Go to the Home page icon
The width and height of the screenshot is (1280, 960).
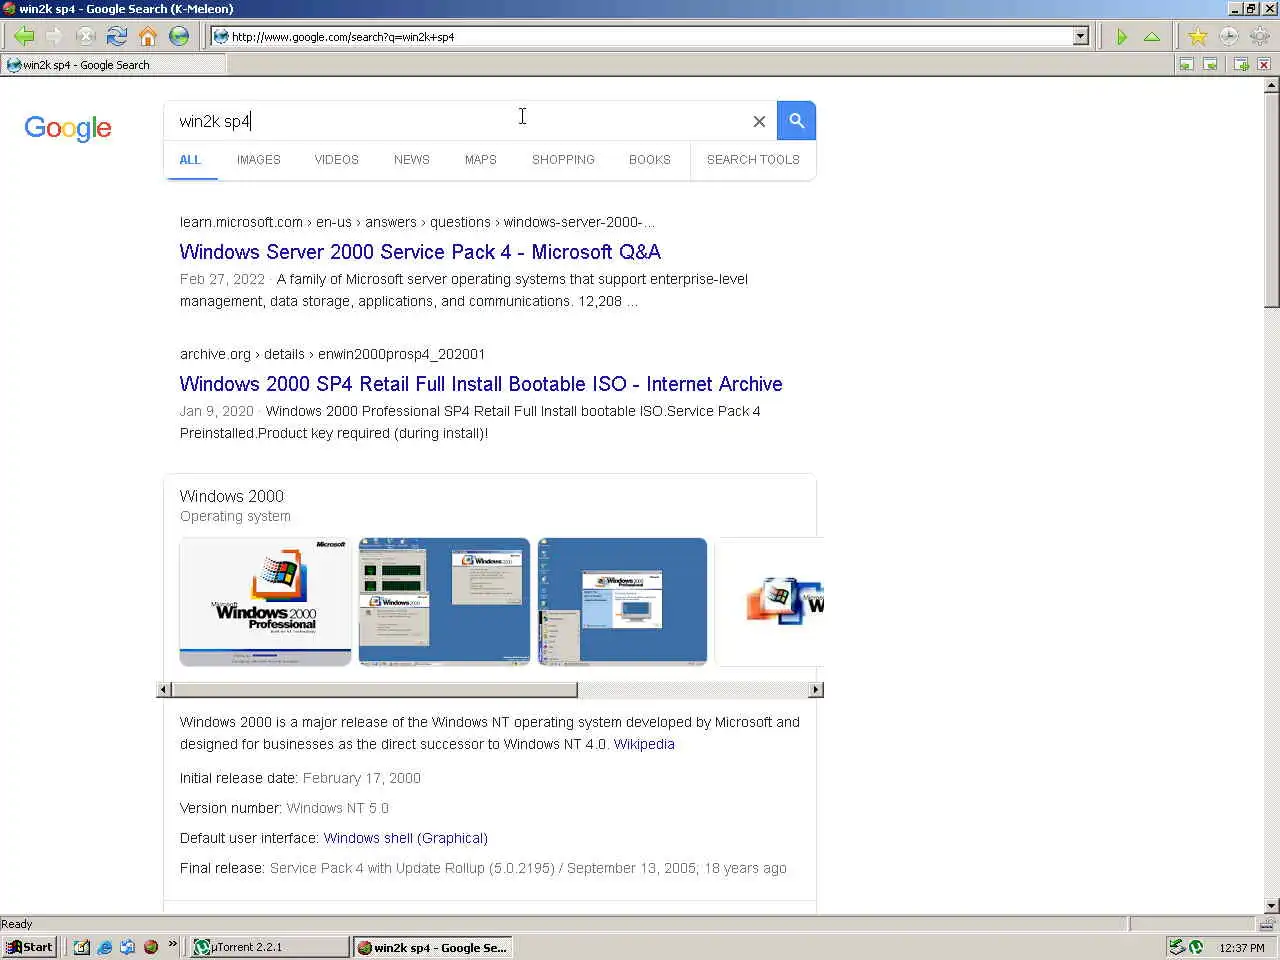click(148, 37)
